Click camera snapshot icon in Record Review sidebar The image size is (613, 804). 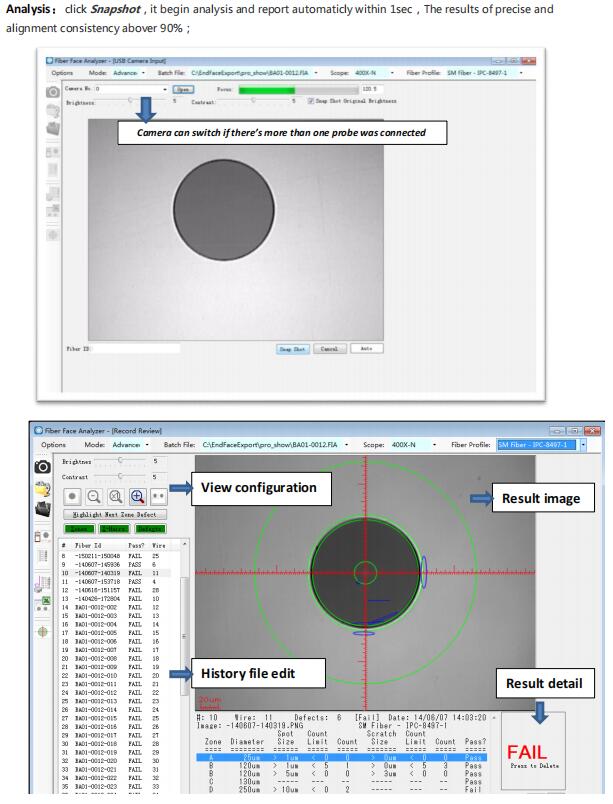43,466
